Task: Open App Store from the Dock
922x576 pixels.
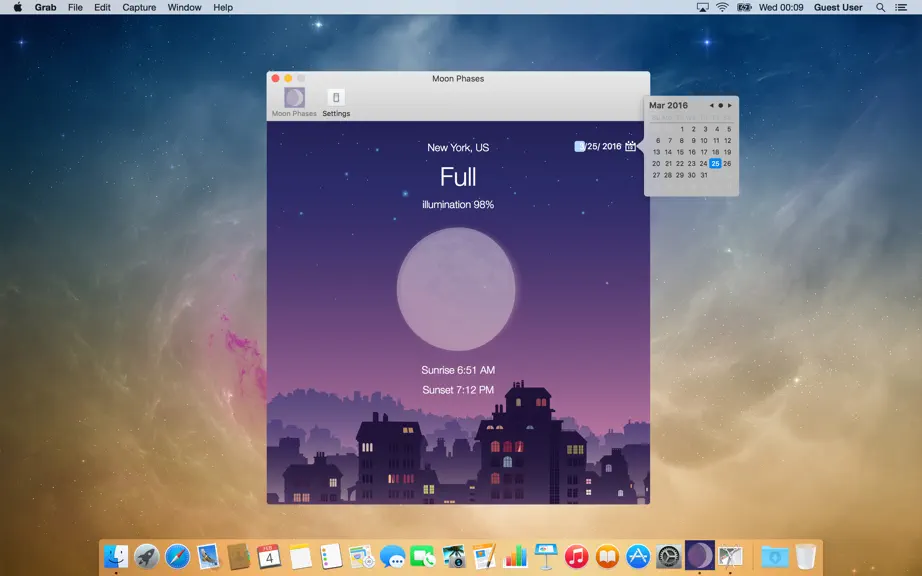Action: tap(638, 556)
